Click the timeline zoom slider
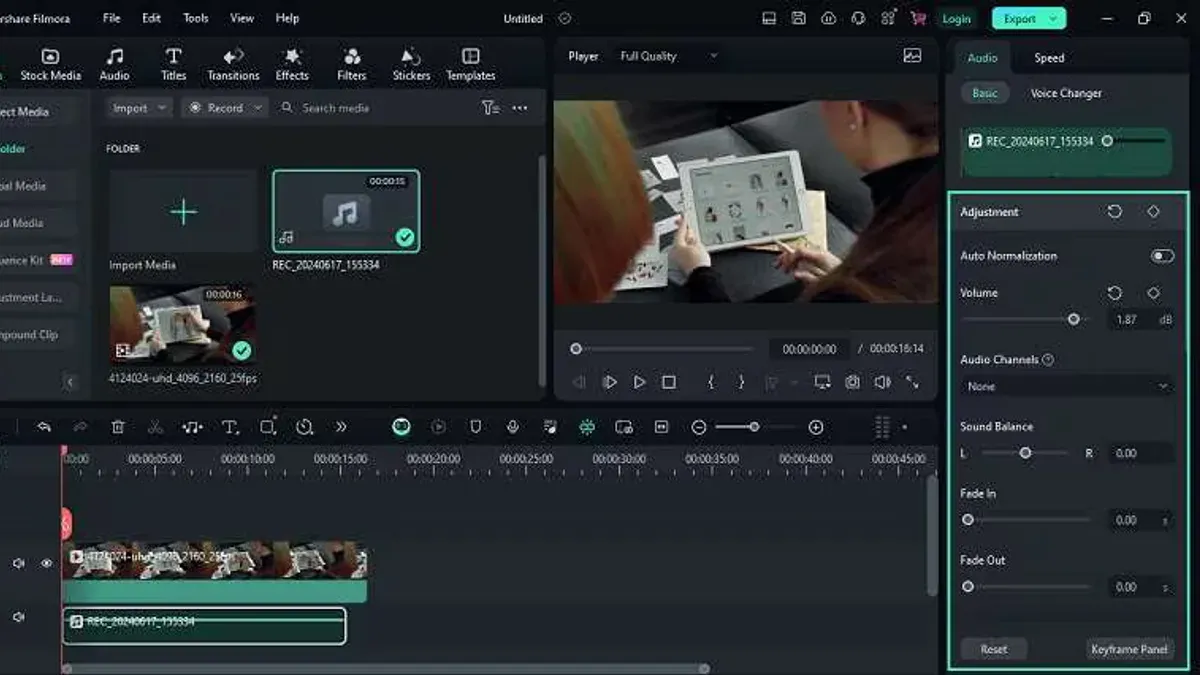The width and height of the screenshot is (1200, 675). [x=754, y=427]
